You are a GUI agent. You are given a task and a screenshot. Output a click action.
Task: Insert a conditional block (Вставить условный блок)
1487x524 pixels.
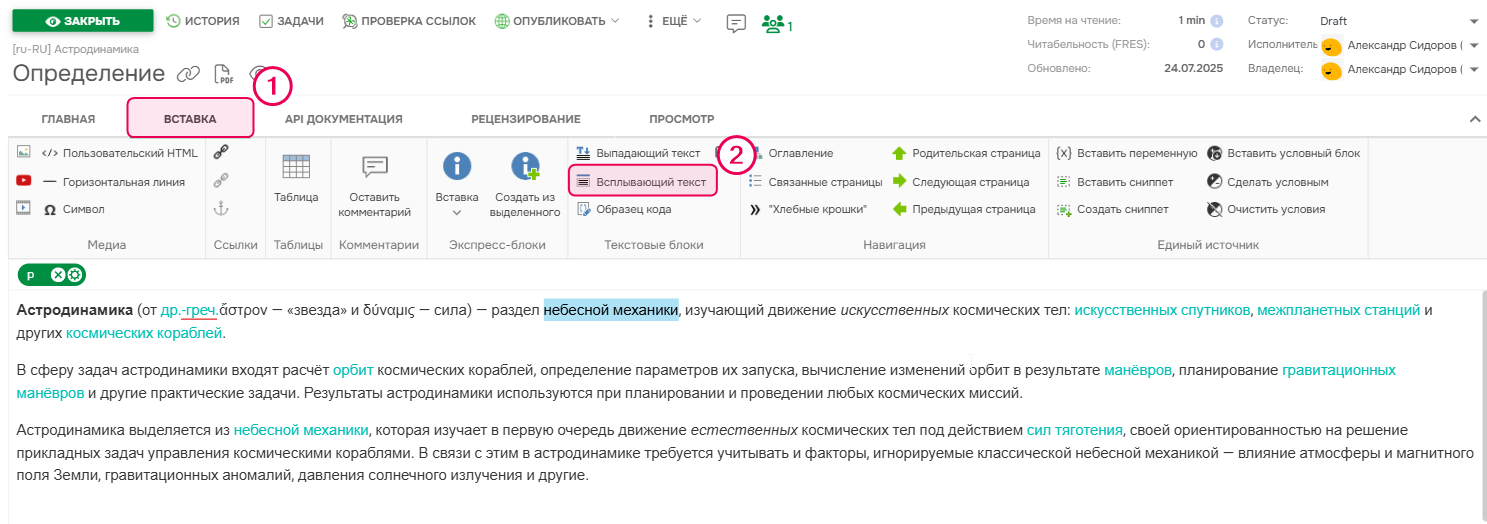[1284, 153]
